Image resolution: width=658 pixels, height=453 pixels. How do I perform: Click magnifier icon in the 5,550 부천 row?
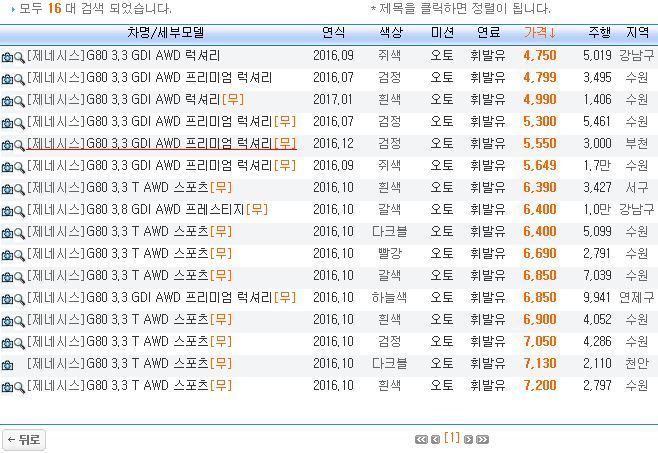19,146
